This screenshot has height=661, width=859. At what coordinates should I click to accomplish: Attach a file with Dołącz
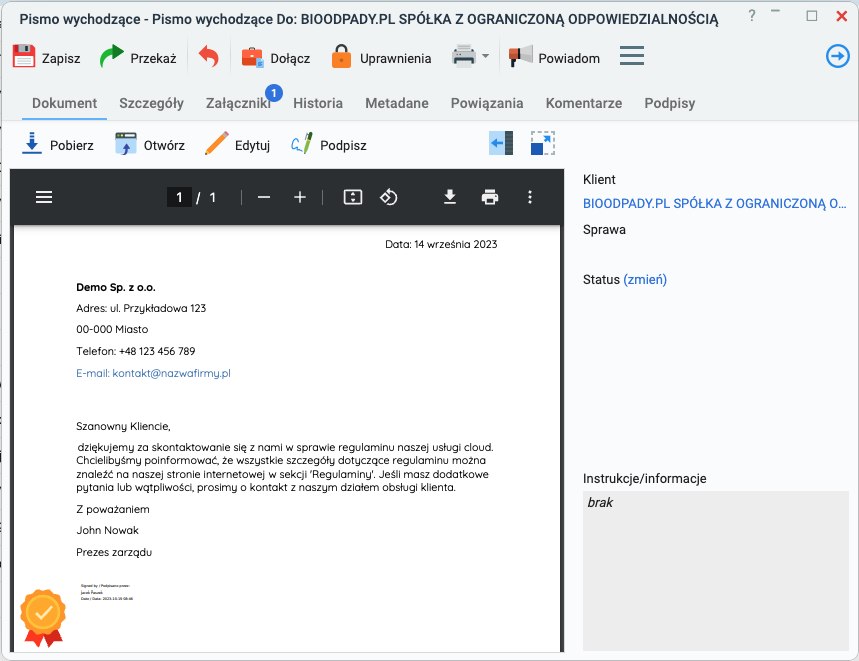tap(276, 58)
